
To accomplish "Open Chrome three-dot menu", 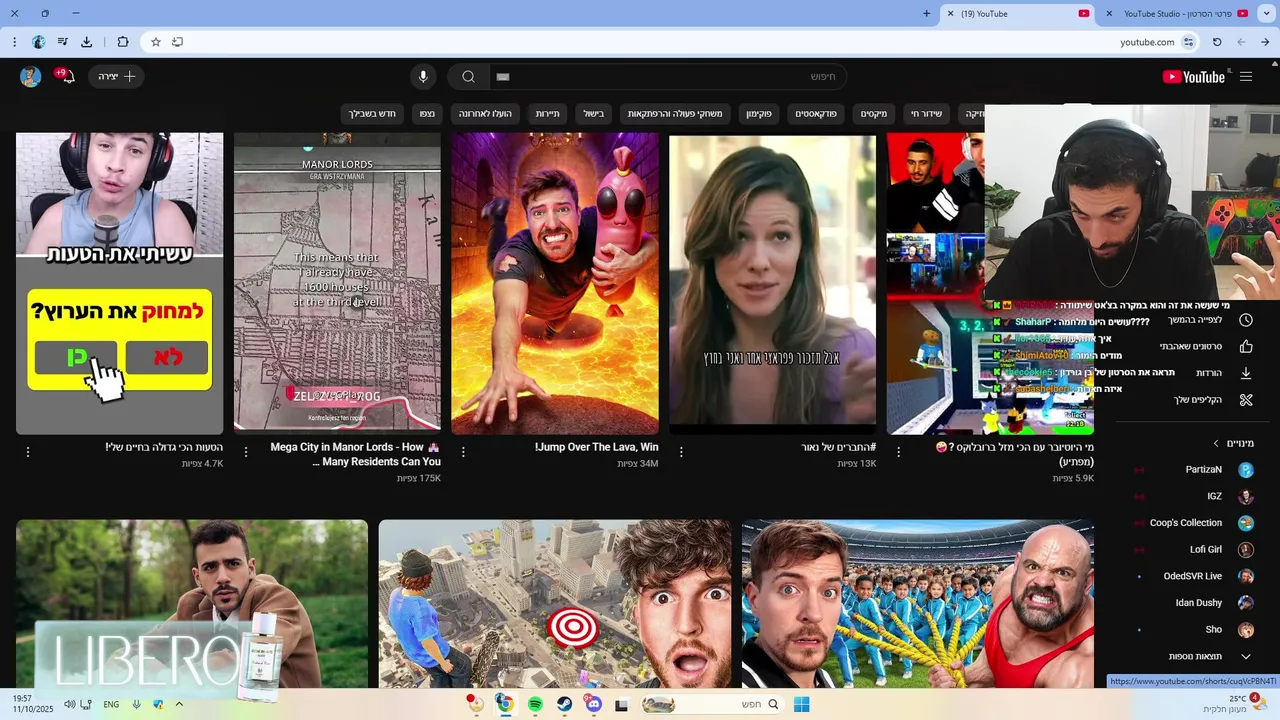I will tap(14, 42).
